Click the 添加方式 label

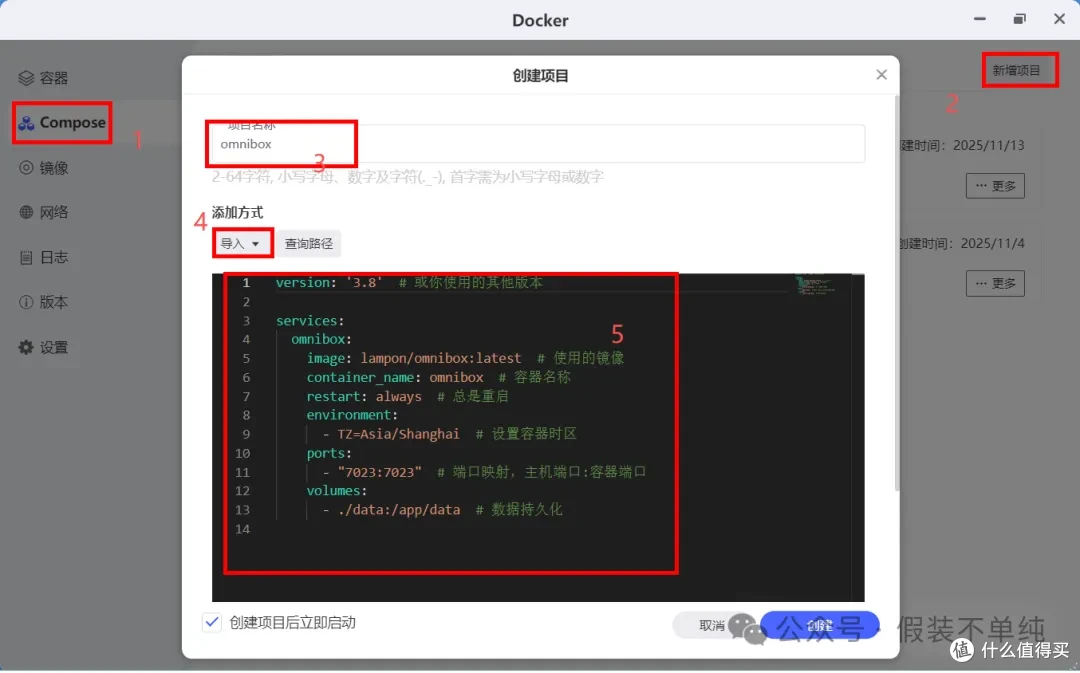tap(238, 213)
